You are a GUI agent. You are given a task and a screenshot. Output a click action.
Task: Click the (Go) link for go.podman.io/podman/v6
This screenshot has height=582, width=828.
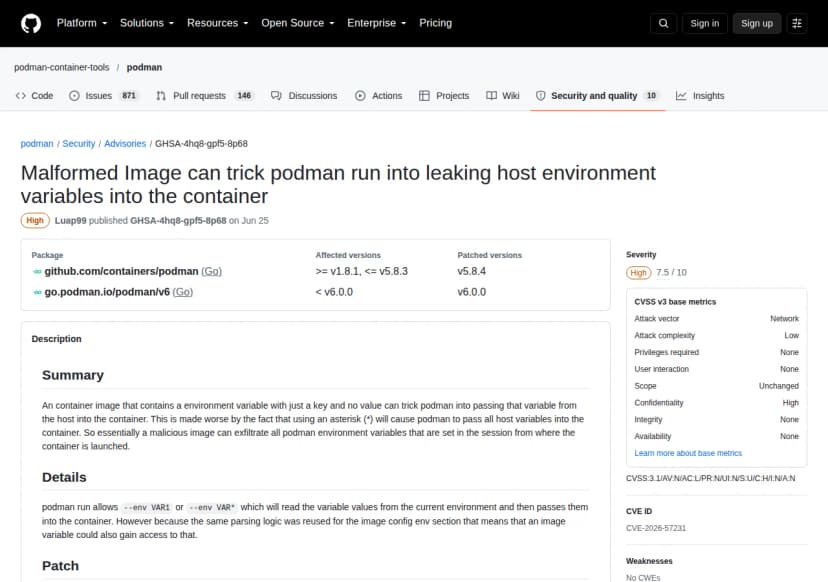(x=183, y=292)
